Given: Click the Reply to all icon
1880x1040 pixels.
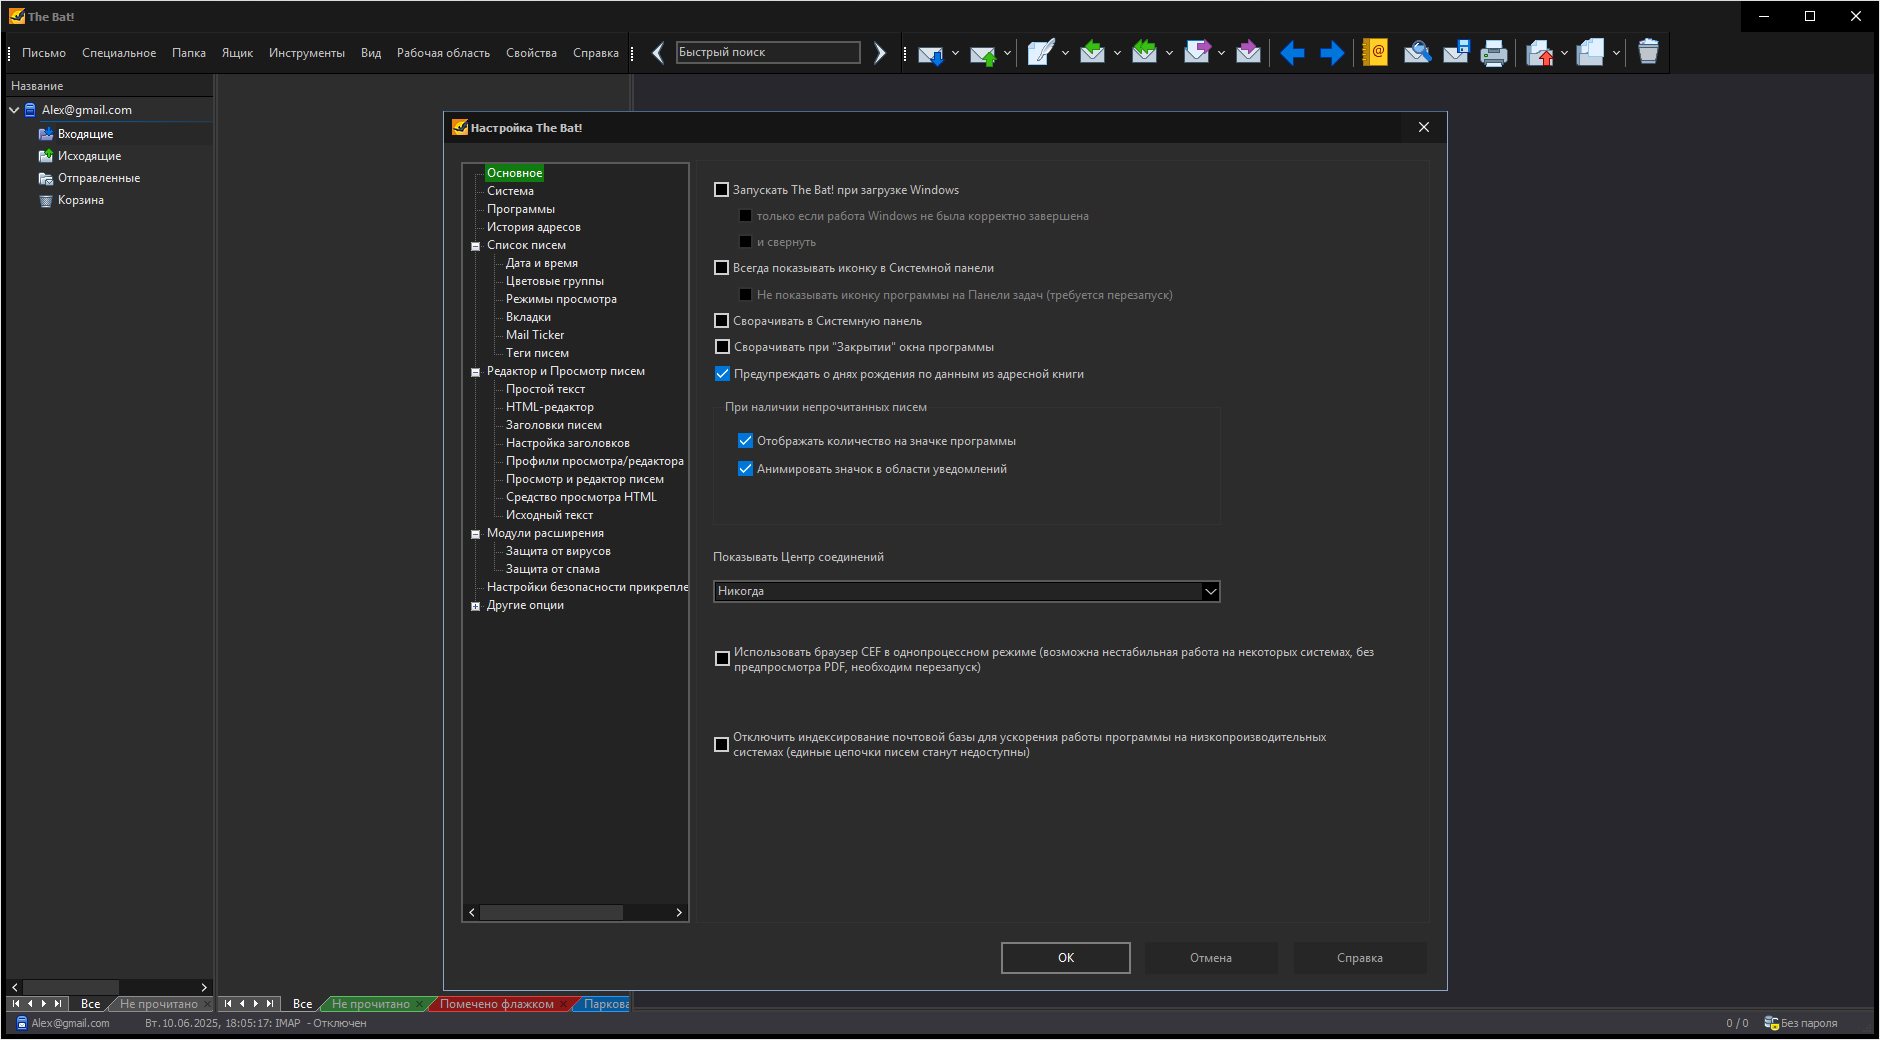Looking at the screenshot, I should pos(1144,52).
